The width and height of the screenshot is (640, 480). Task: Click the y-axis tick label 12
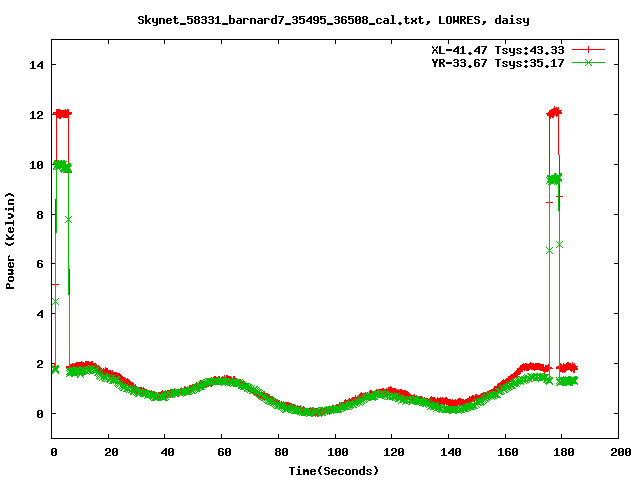coord(36,115)
